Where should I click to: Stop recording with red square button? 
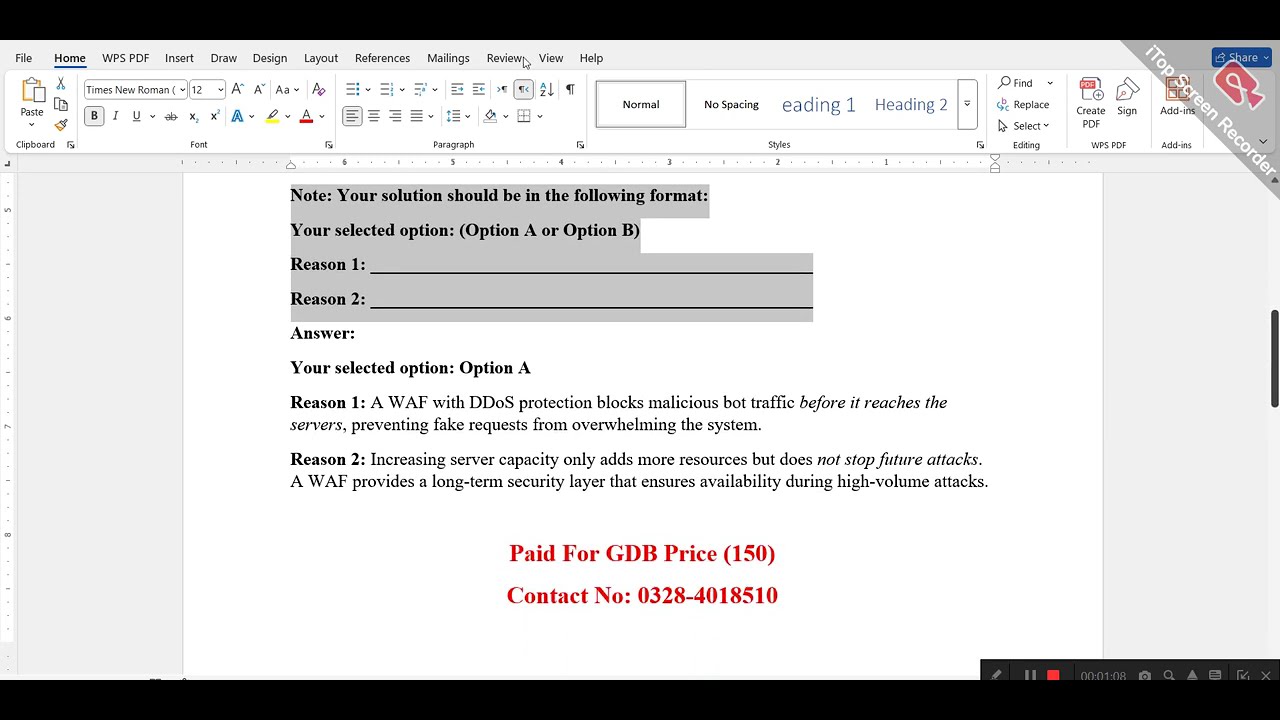[x=1053, y=676]
